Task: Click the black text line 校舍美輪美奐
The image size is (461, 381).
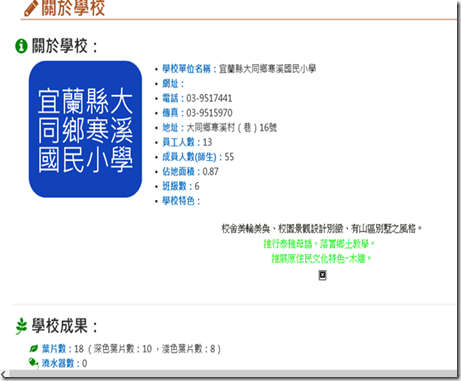Action: pos(322,229)
